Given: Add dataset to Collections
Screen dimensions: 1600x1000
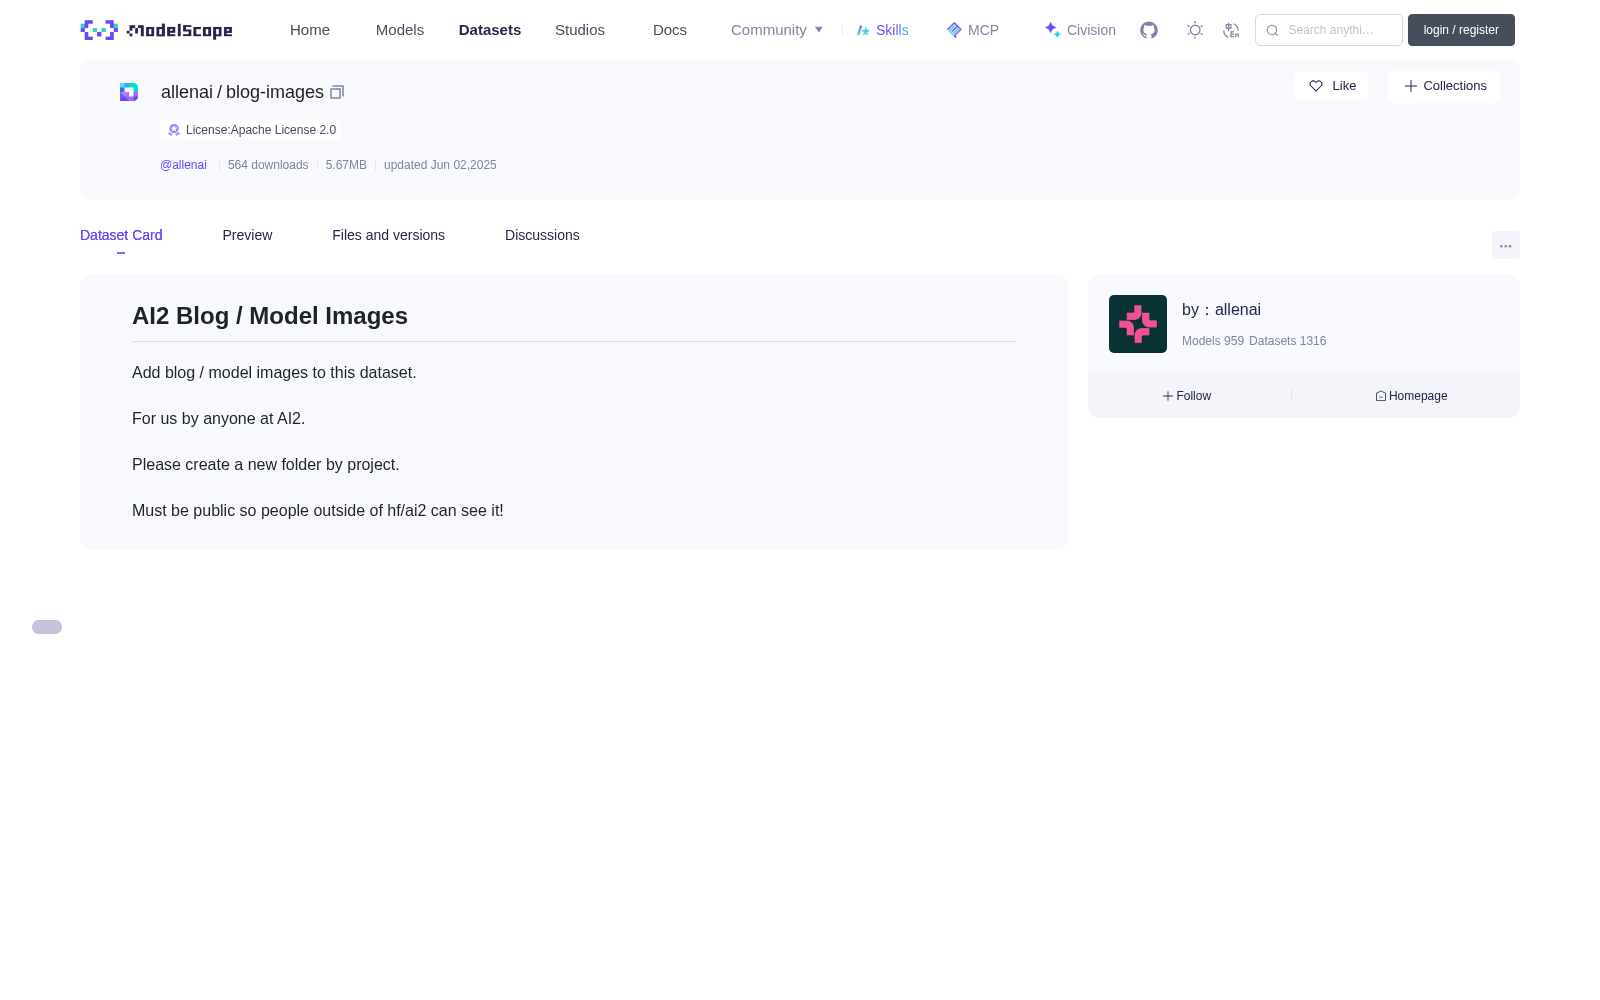Looking at the screenshot, I should [1444, 86].
